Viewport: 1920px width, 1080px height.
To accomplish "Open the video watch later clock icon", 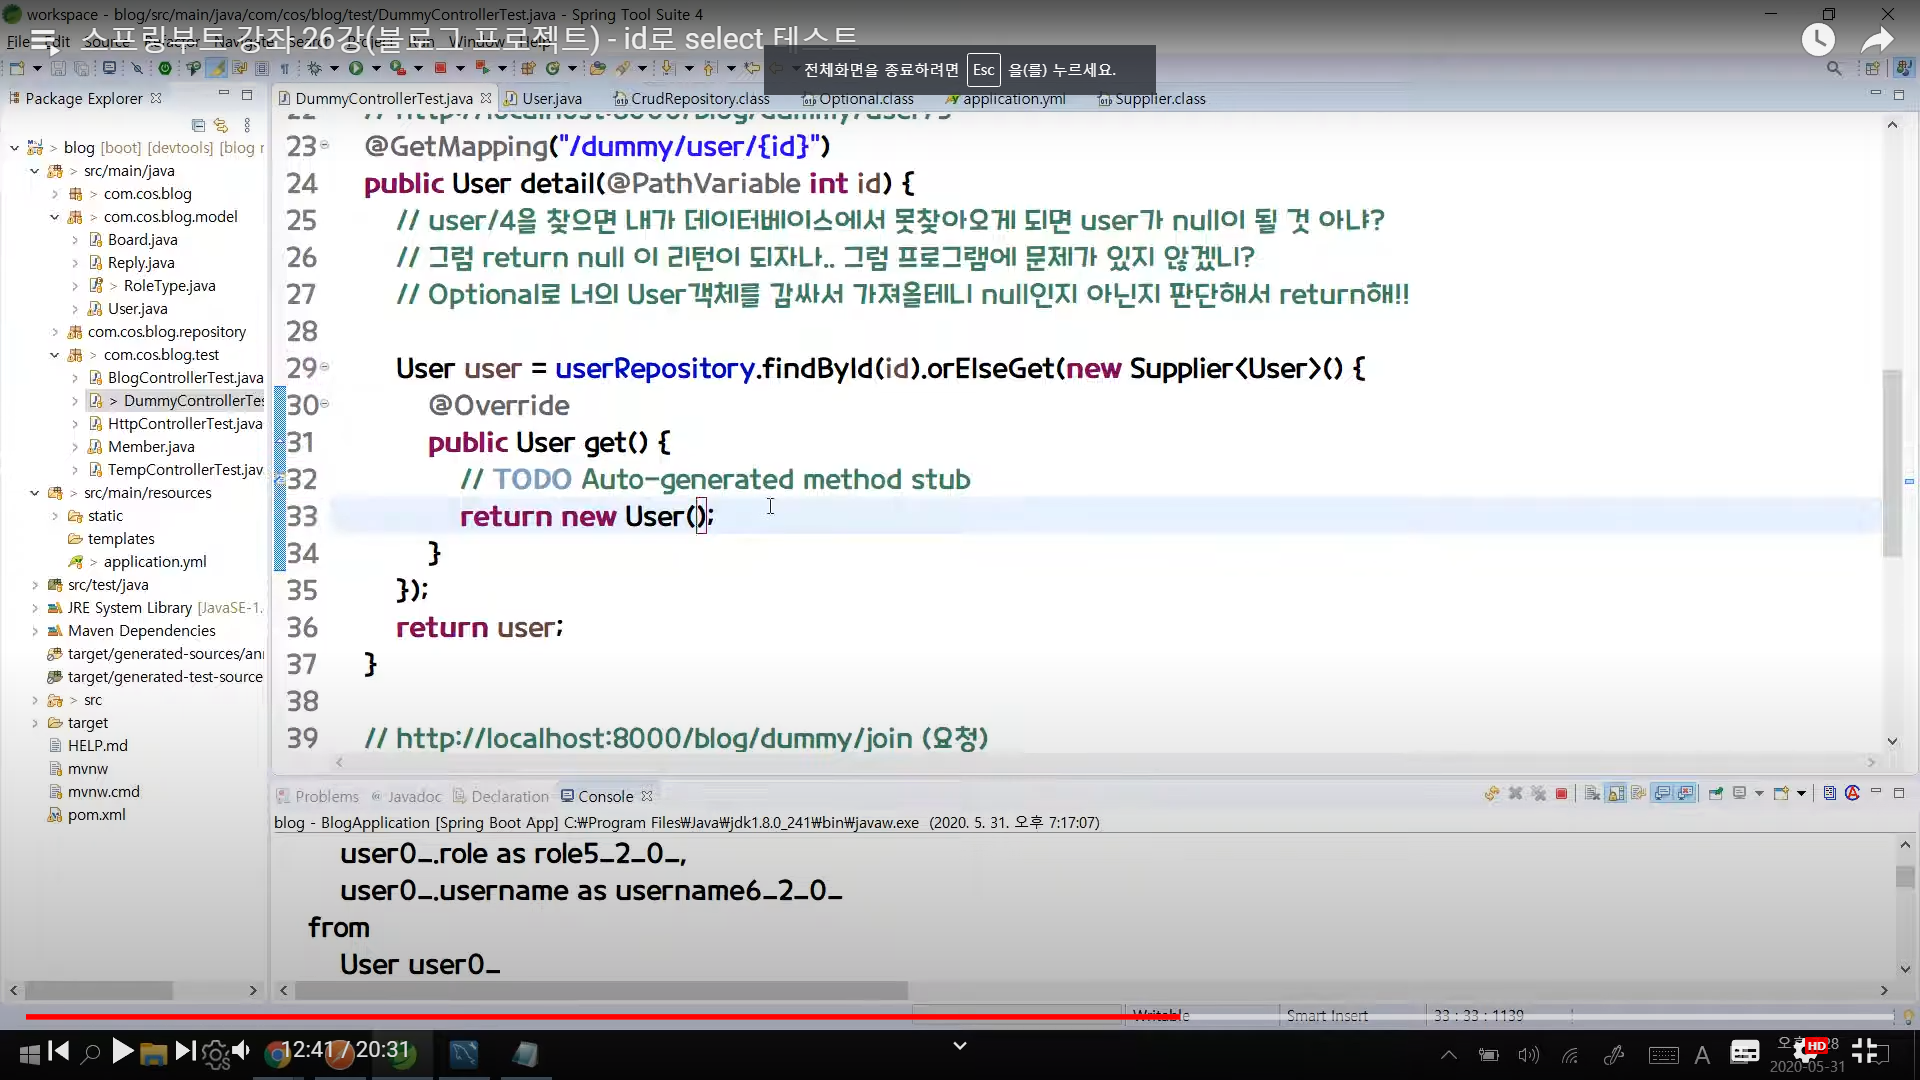I will [x=1818, y=39].
